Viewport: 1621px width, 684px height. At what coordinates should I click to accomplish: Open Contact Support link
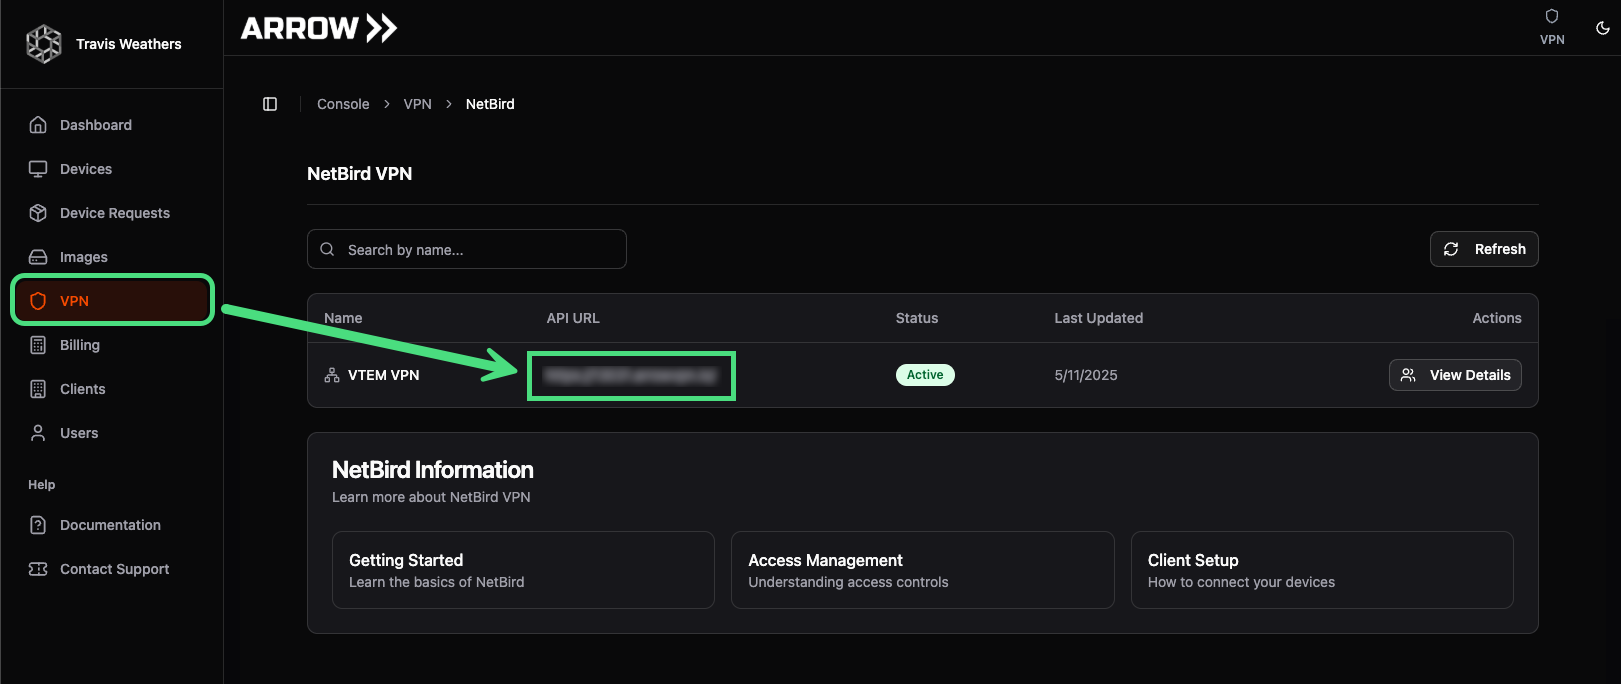111,569
